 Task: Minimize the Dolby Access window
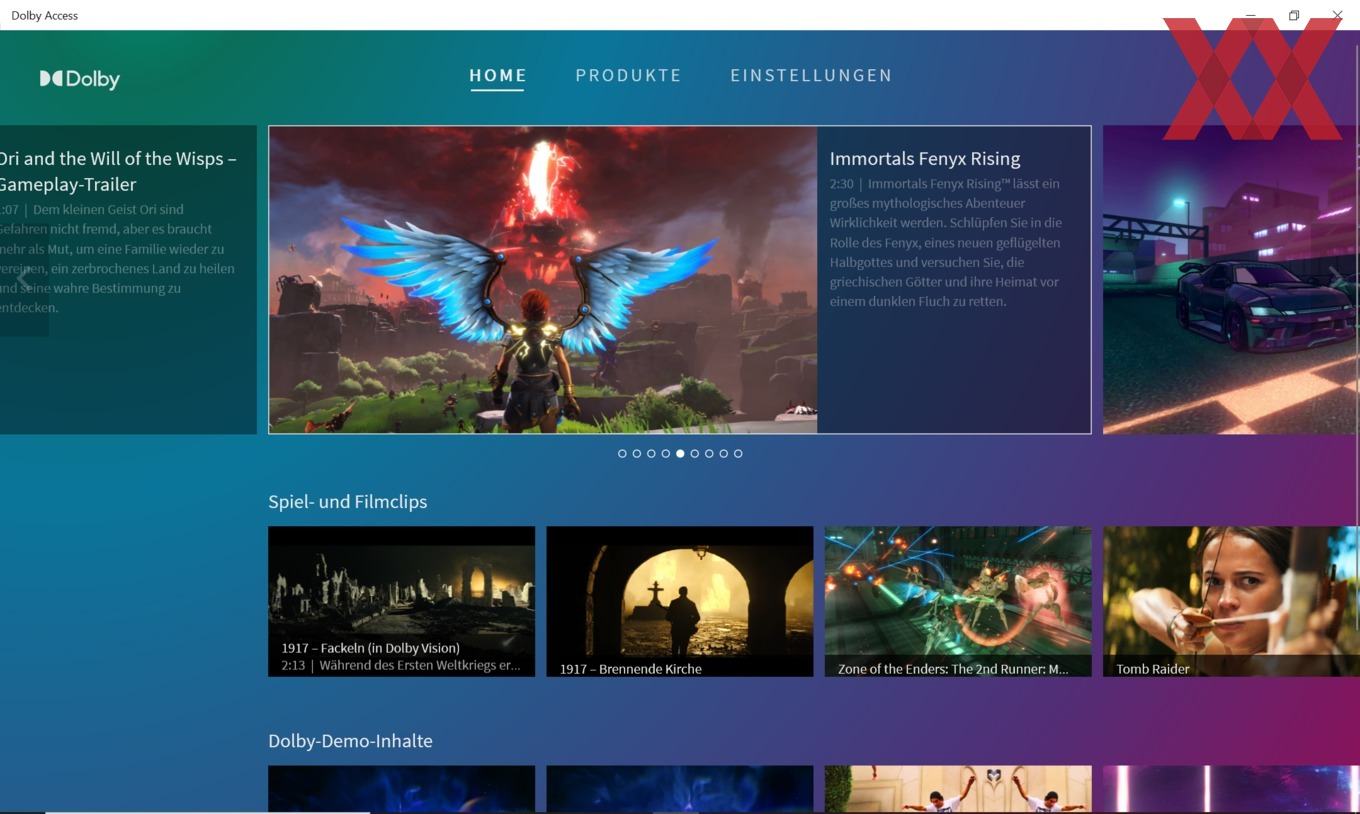coord(1250,15)
